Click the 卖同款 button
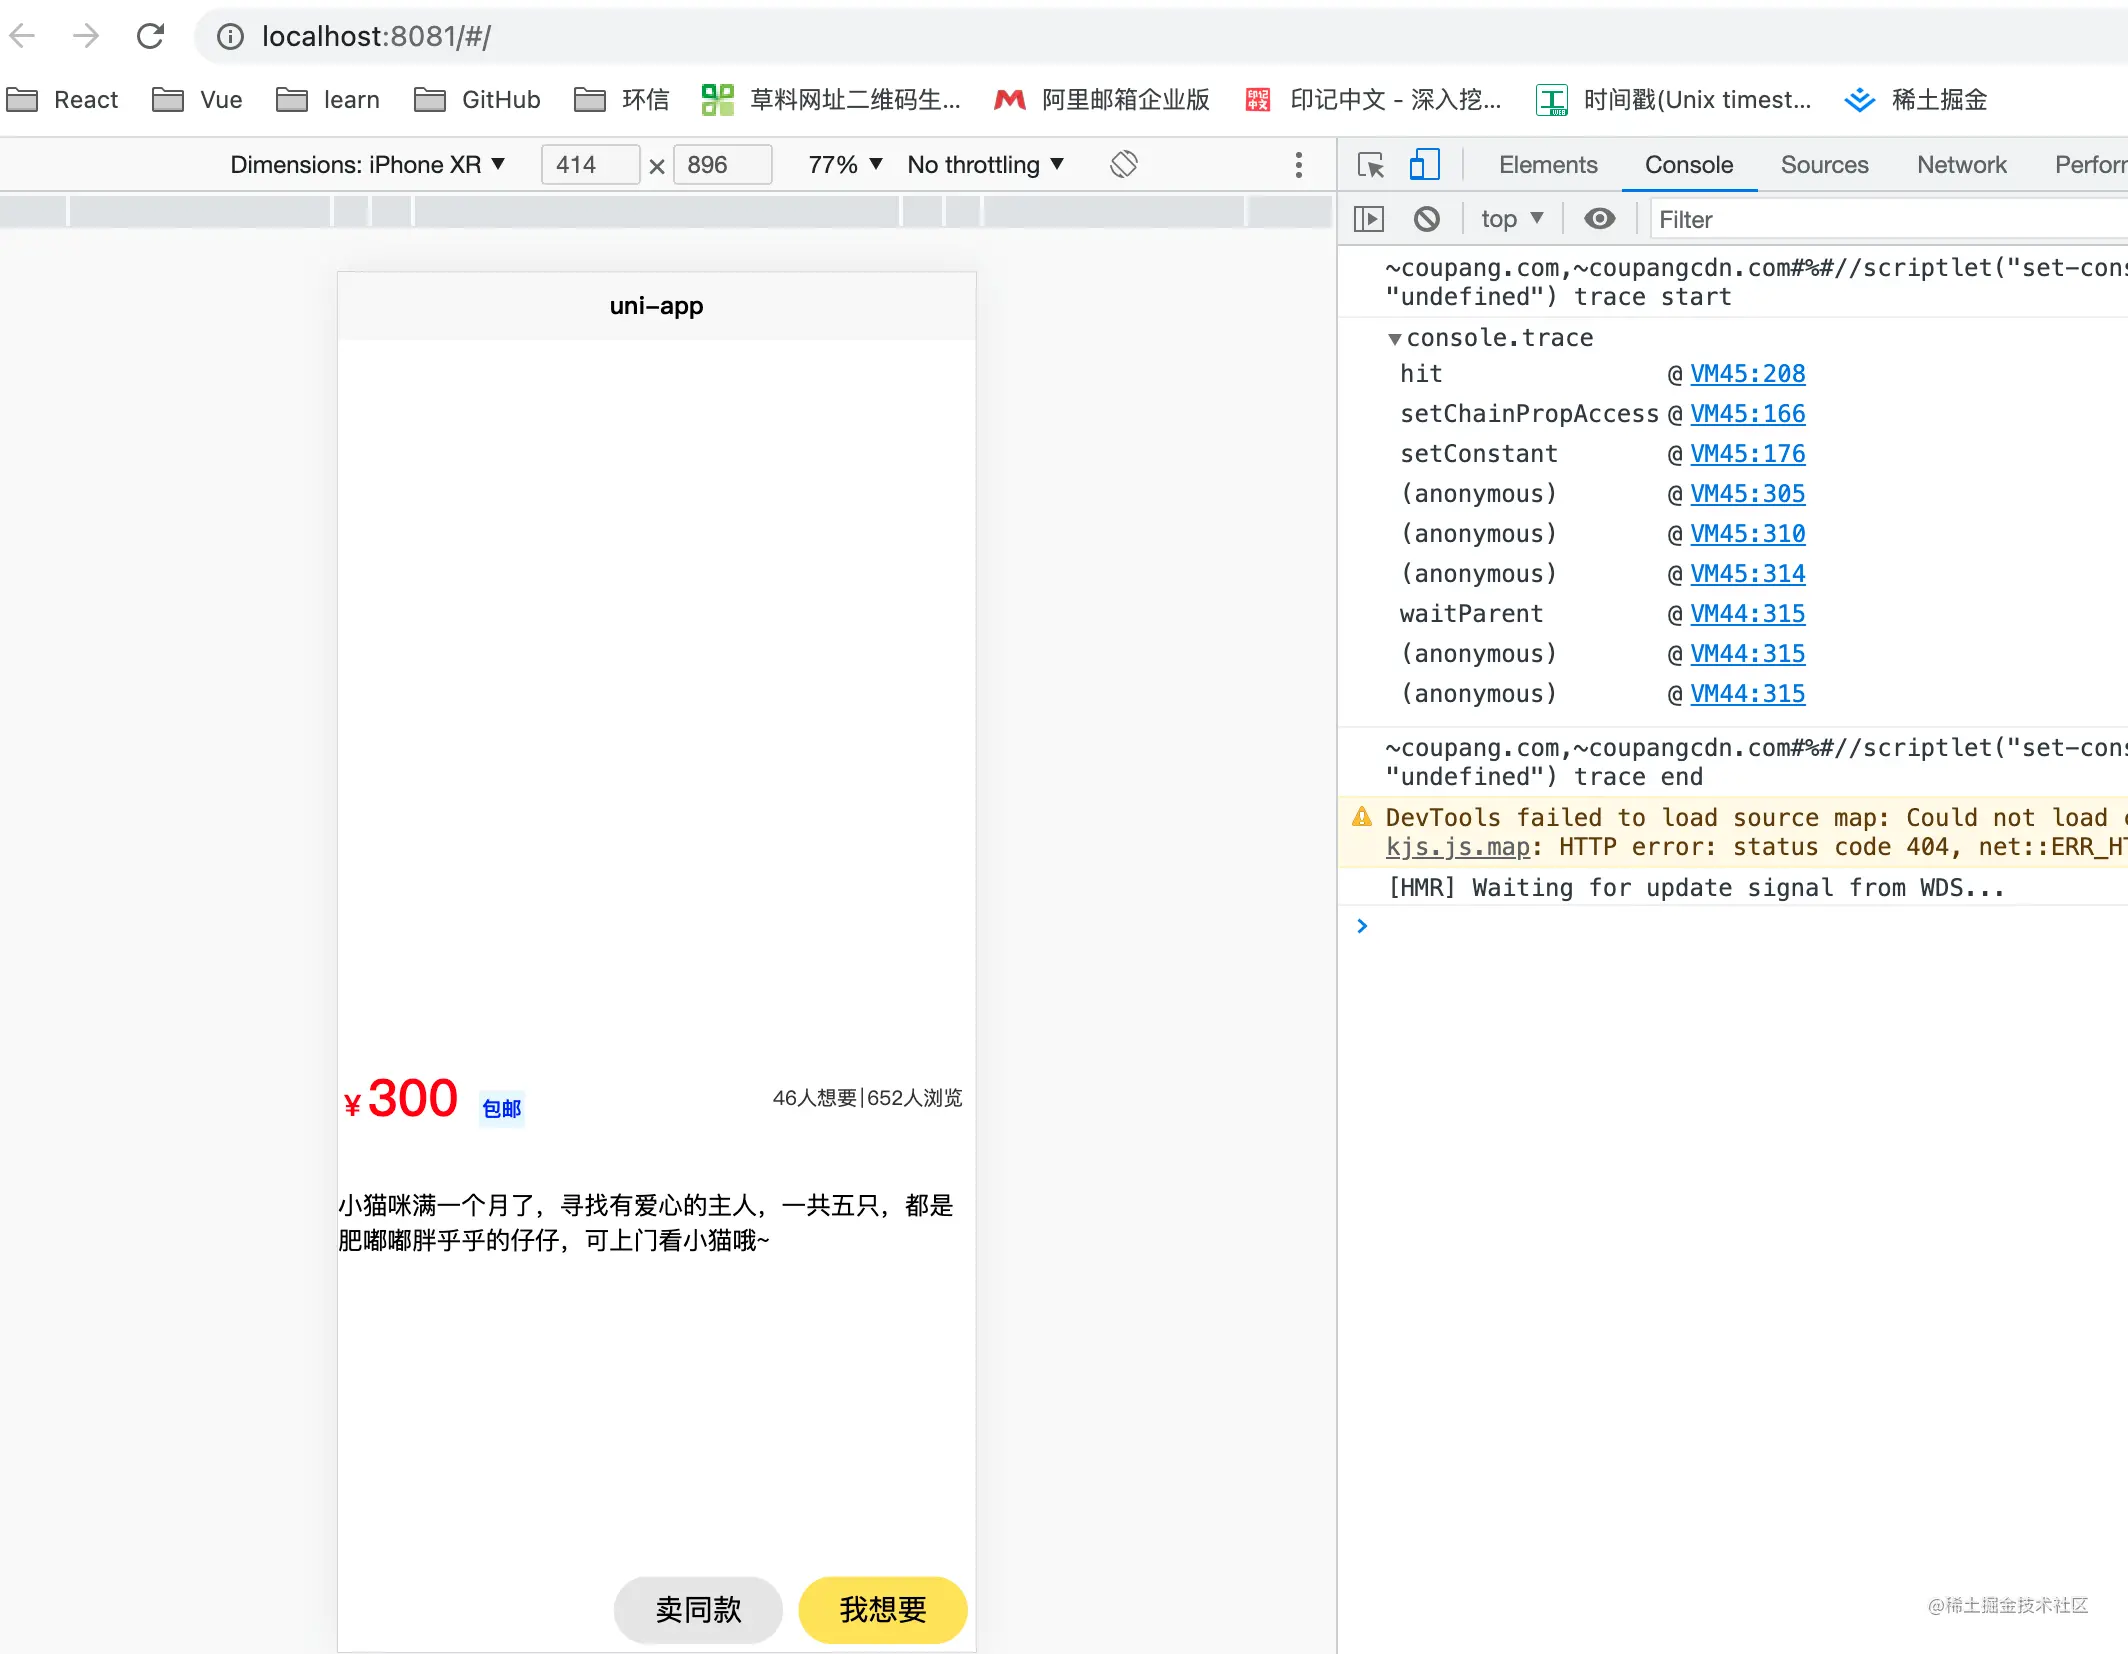Screen dimensions: 2128x1654 point(698,1610)
